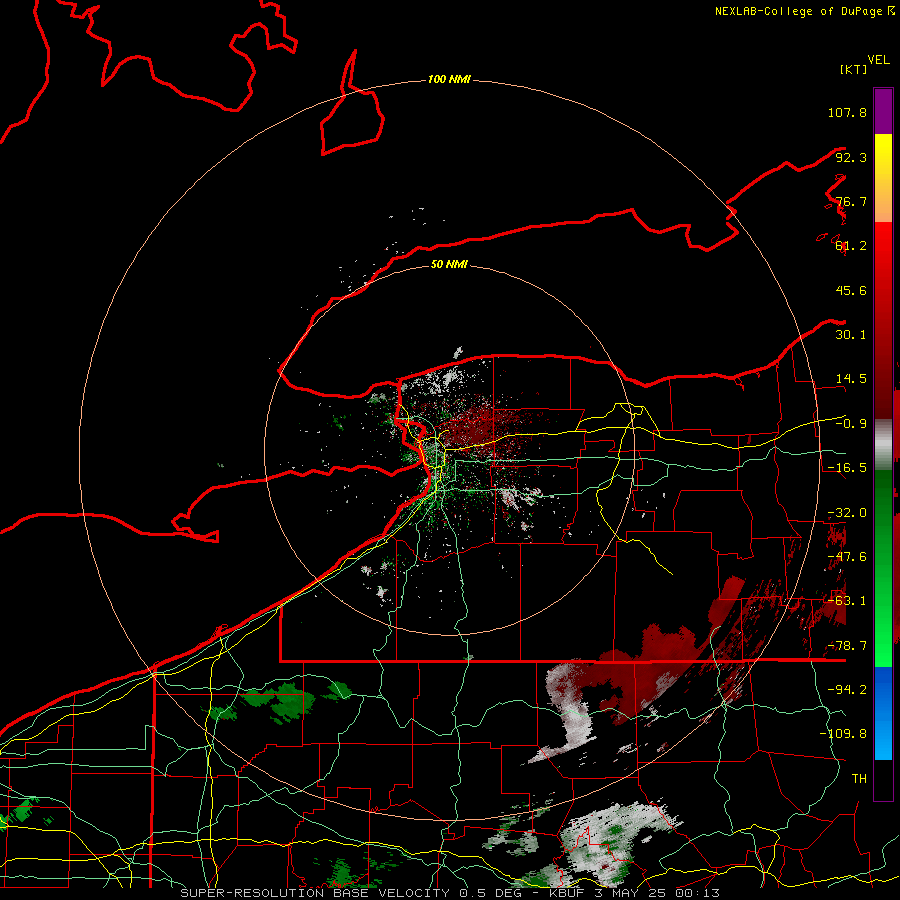Click the -32.0 legend value
Viewport: 900px width, 900px height.
[847, 513]
